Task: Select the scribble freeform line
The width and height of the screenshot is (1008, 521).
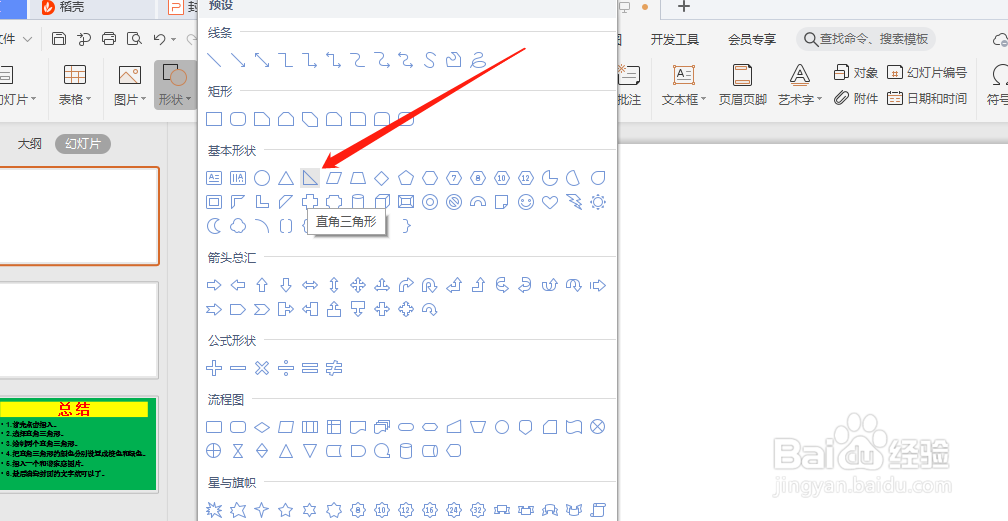Action: [478, 60]
